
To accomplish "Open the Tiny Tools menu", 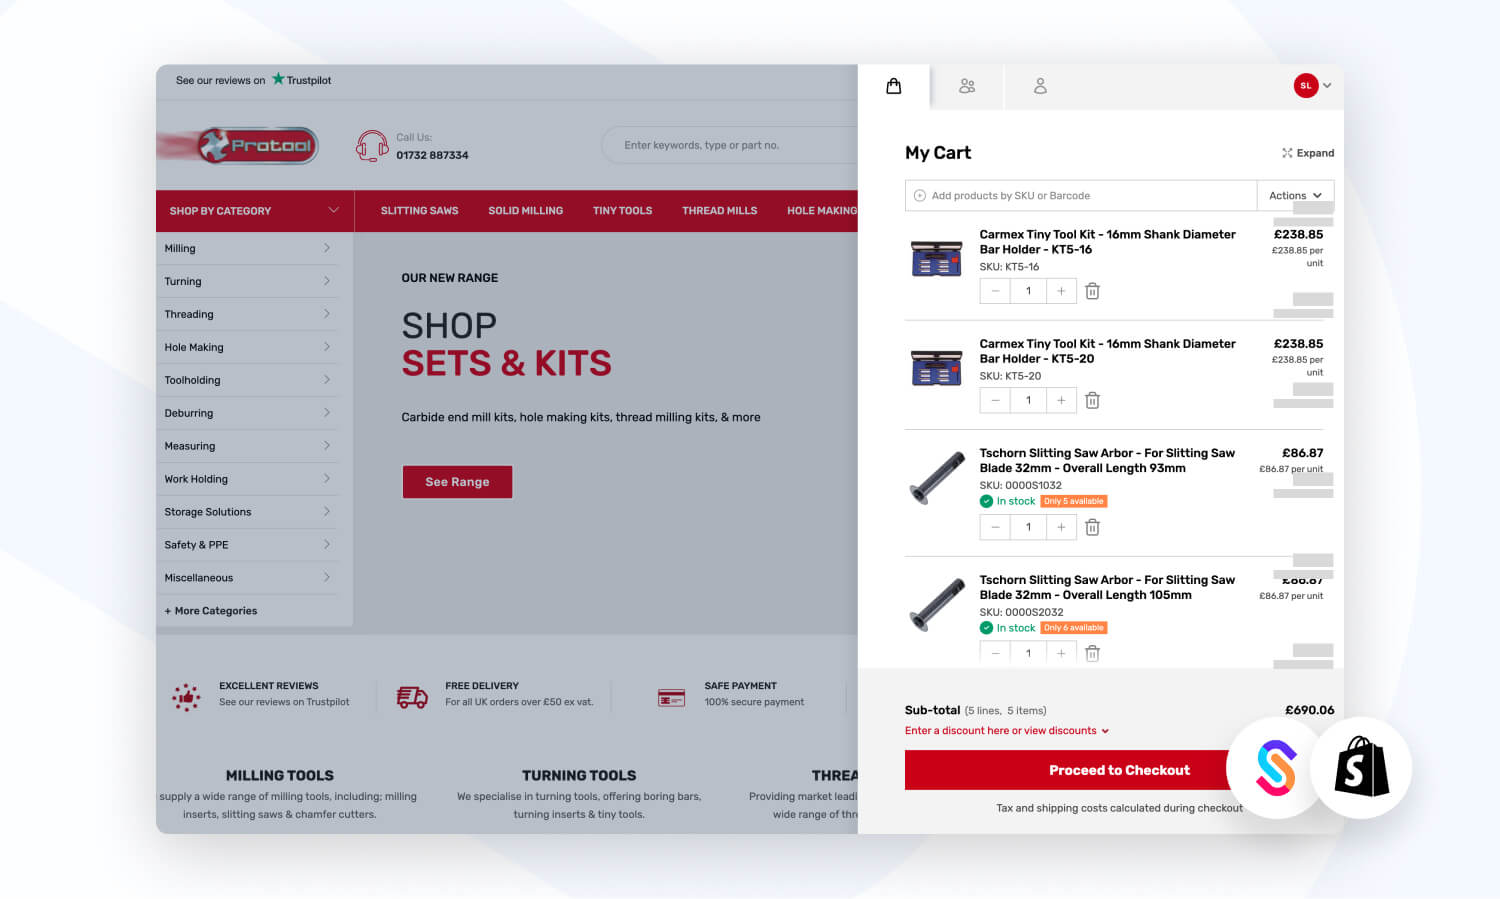I will pos(622,211).
